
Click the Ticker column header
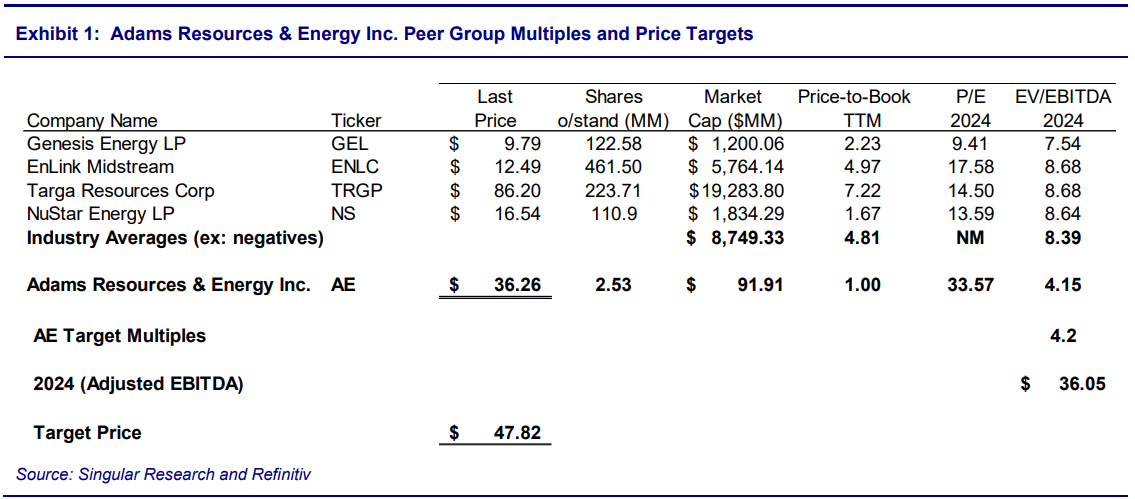tap(356, 121)
